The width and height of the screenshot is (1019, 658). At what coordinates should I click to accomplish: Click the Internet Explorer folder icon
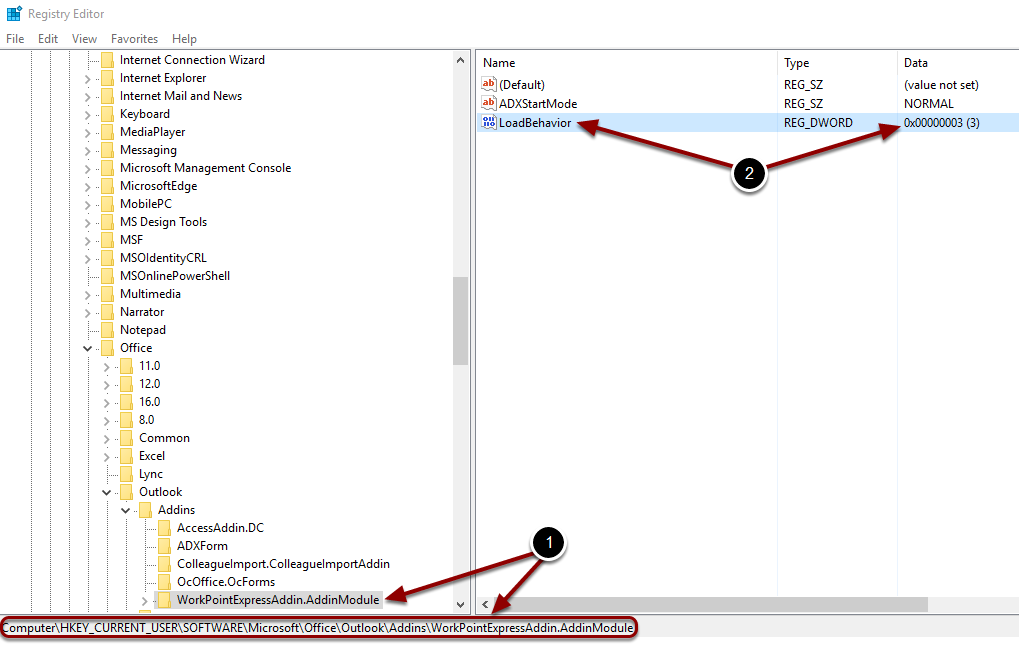(107, 78)
